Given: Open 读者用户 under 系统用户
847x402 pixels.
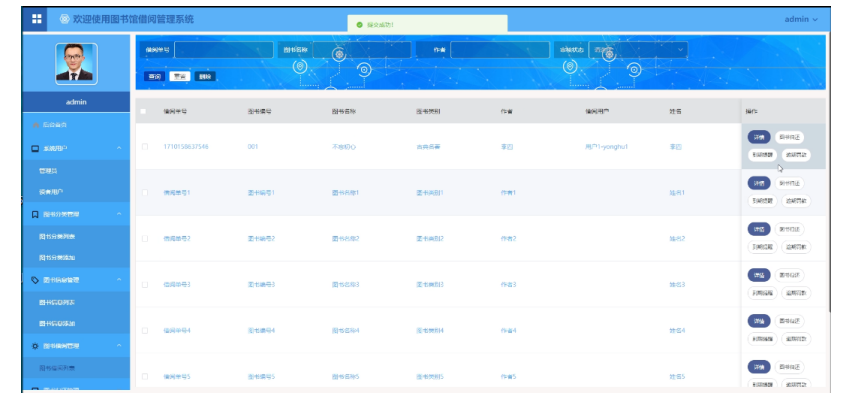Looking at the screenshot, I should pos(76,192).
